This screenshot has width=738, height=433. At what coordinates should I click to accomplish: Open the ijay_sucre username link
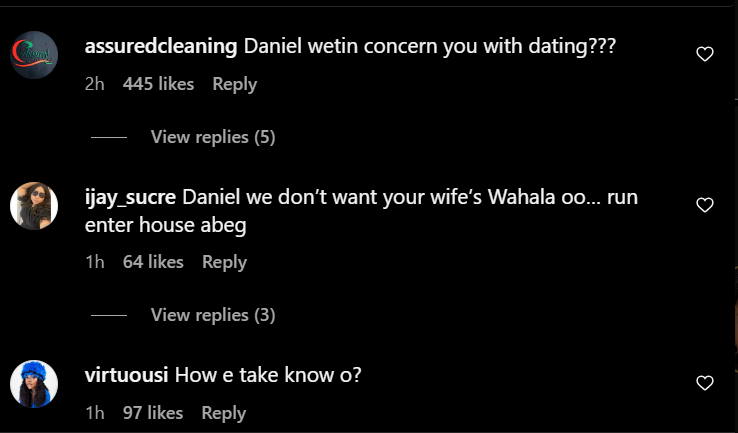[x=131, y=197]
